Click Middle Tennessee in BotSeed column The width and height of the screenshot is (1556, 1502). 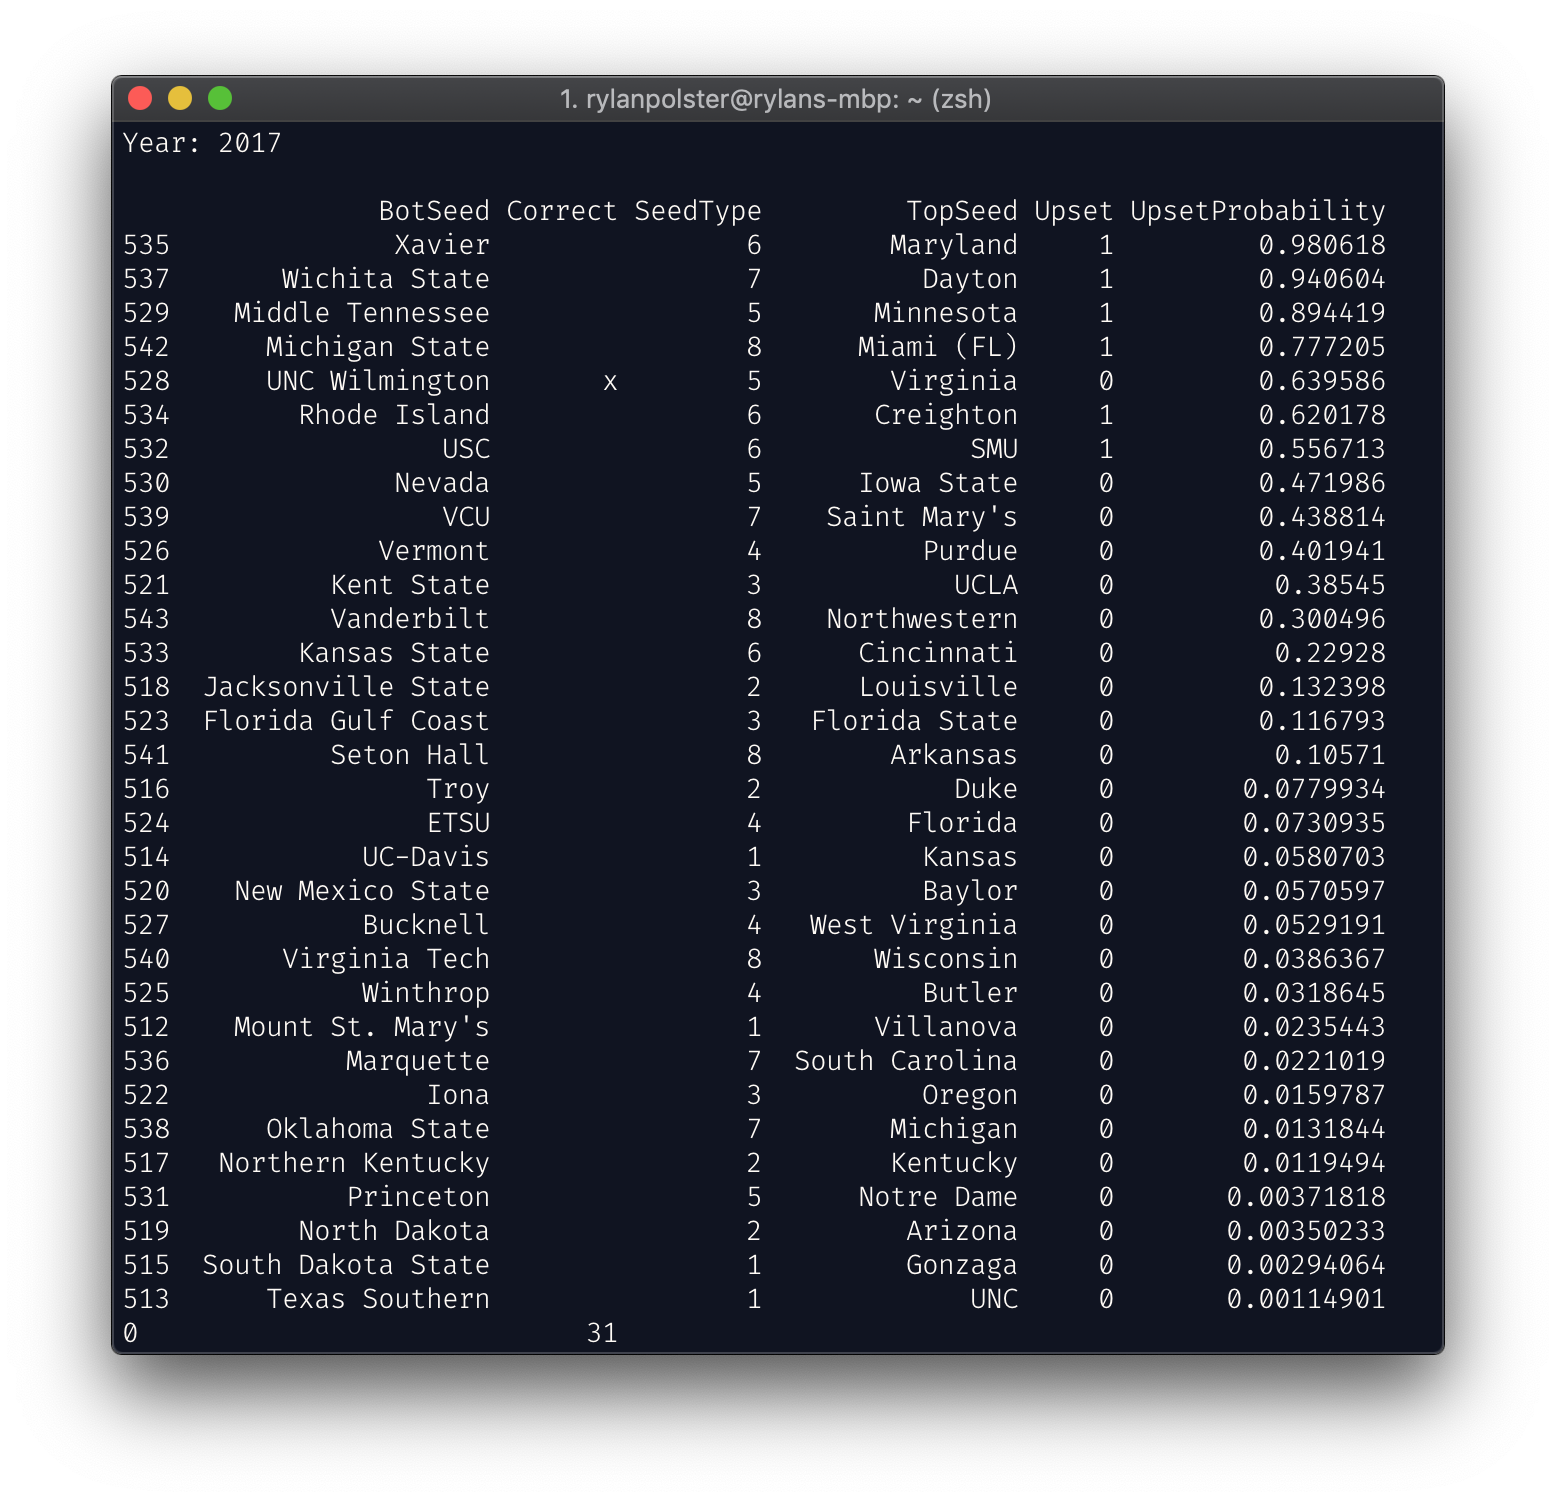click(362, 313)
